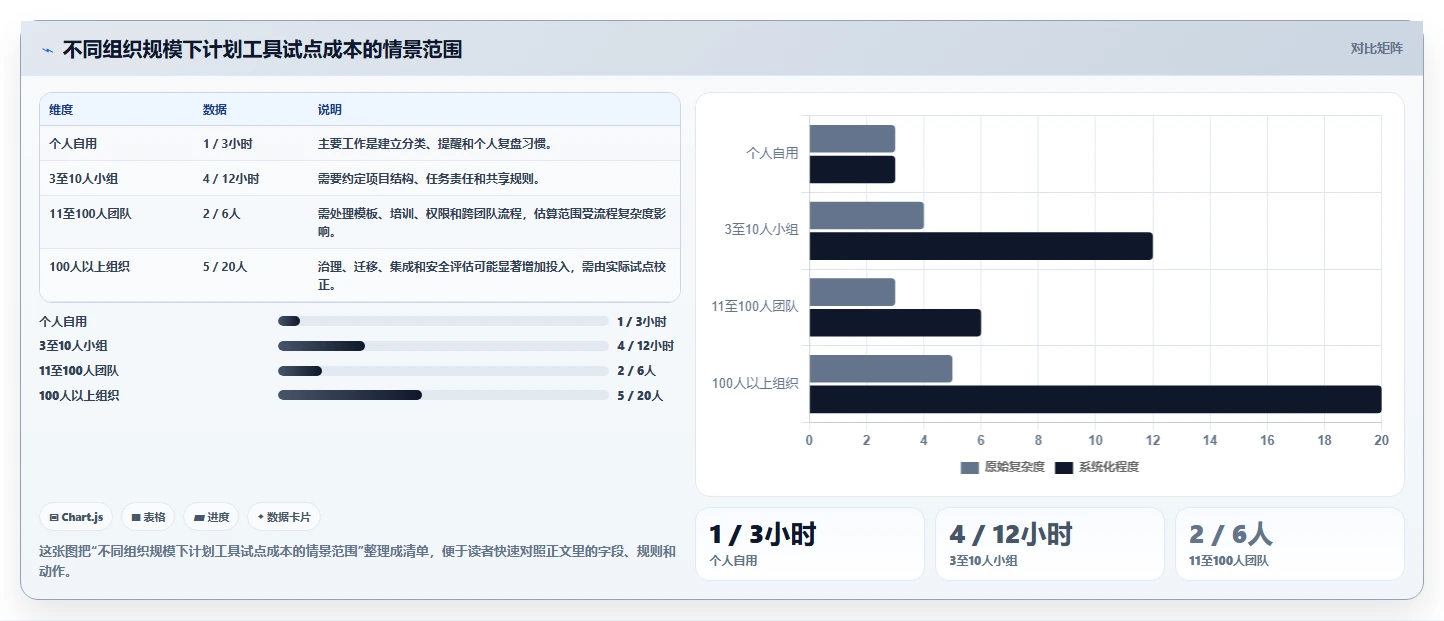The height and width of the screenshot is (621, 1444).
Task: Click the grey 原始复杂度 bar for 3至10人小组
Action: click(866, 215)
